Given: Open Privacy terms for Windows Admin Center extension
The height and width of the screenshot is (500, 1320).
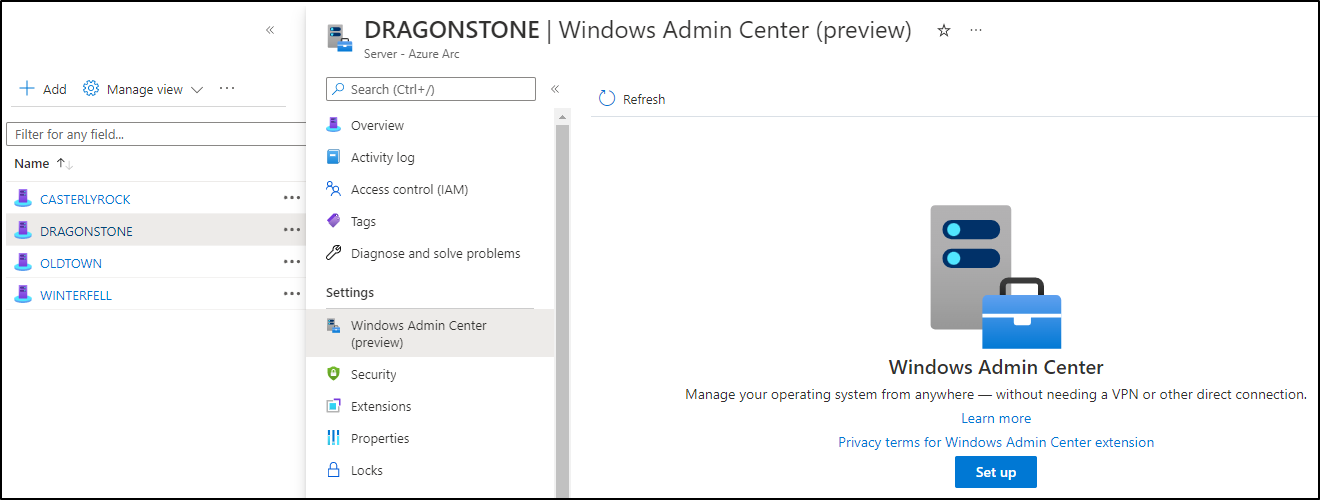Looking at the screenshot, I should (996, 442).
